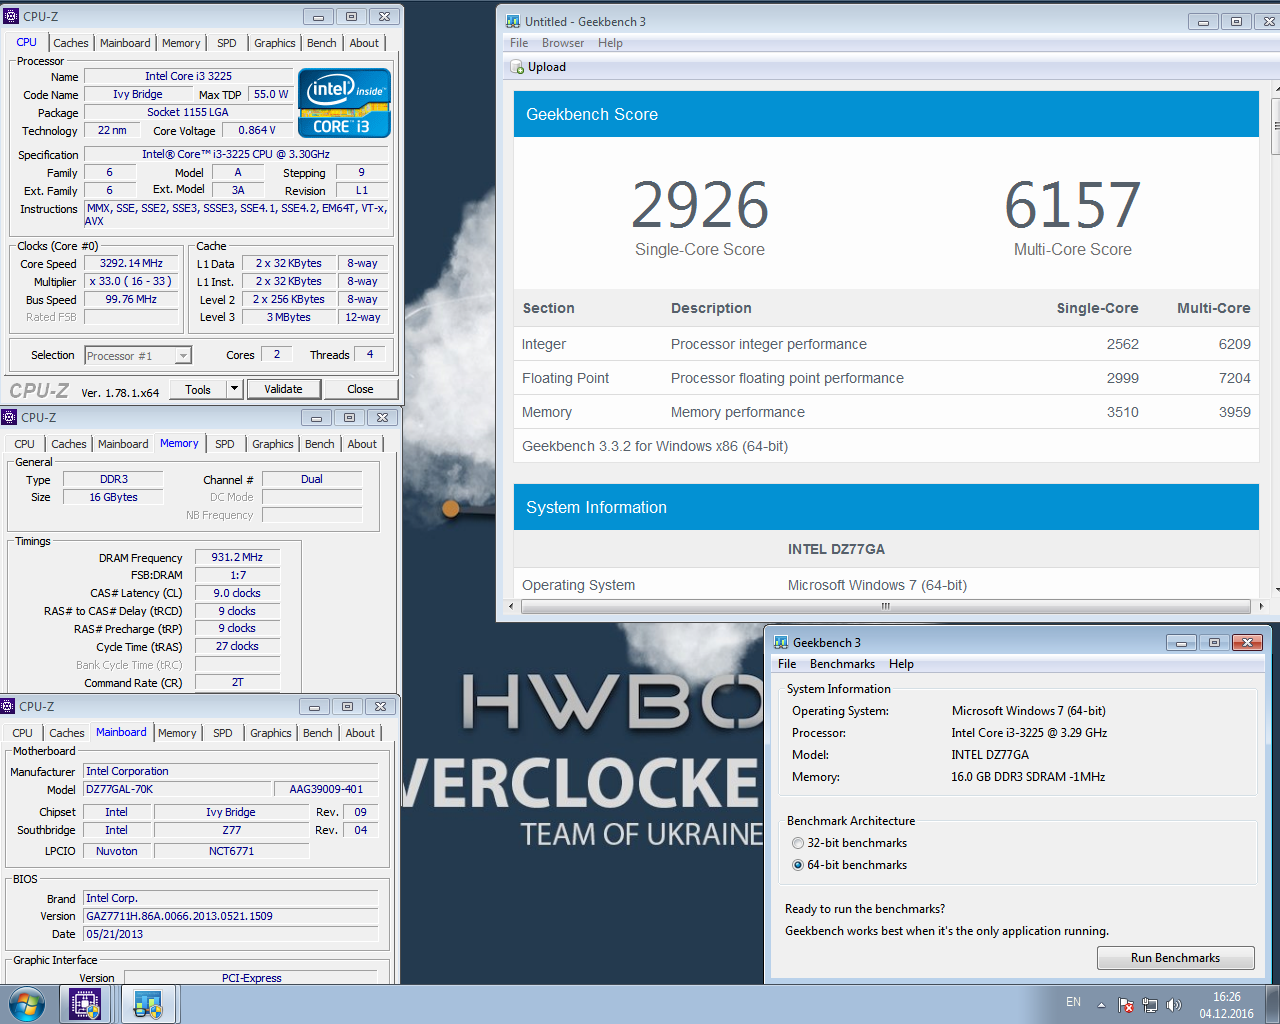Click the Core Speed value 3292.14 MHz

click(131, 264)
